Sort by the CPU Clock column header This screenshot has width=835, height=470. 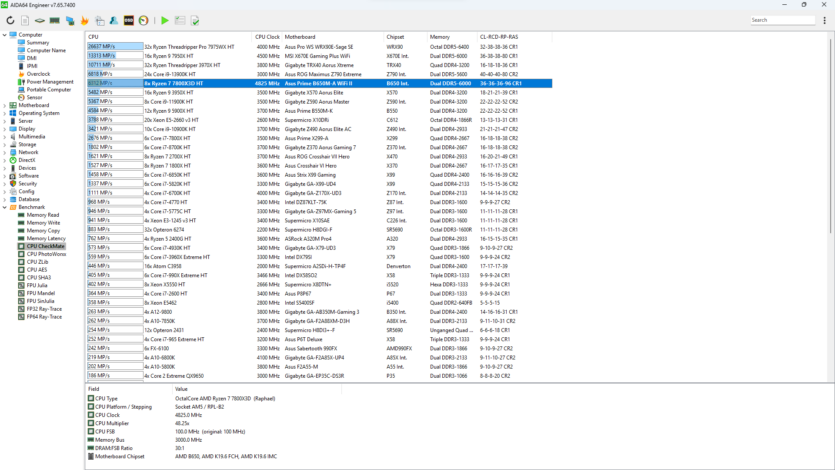point(267,37)
